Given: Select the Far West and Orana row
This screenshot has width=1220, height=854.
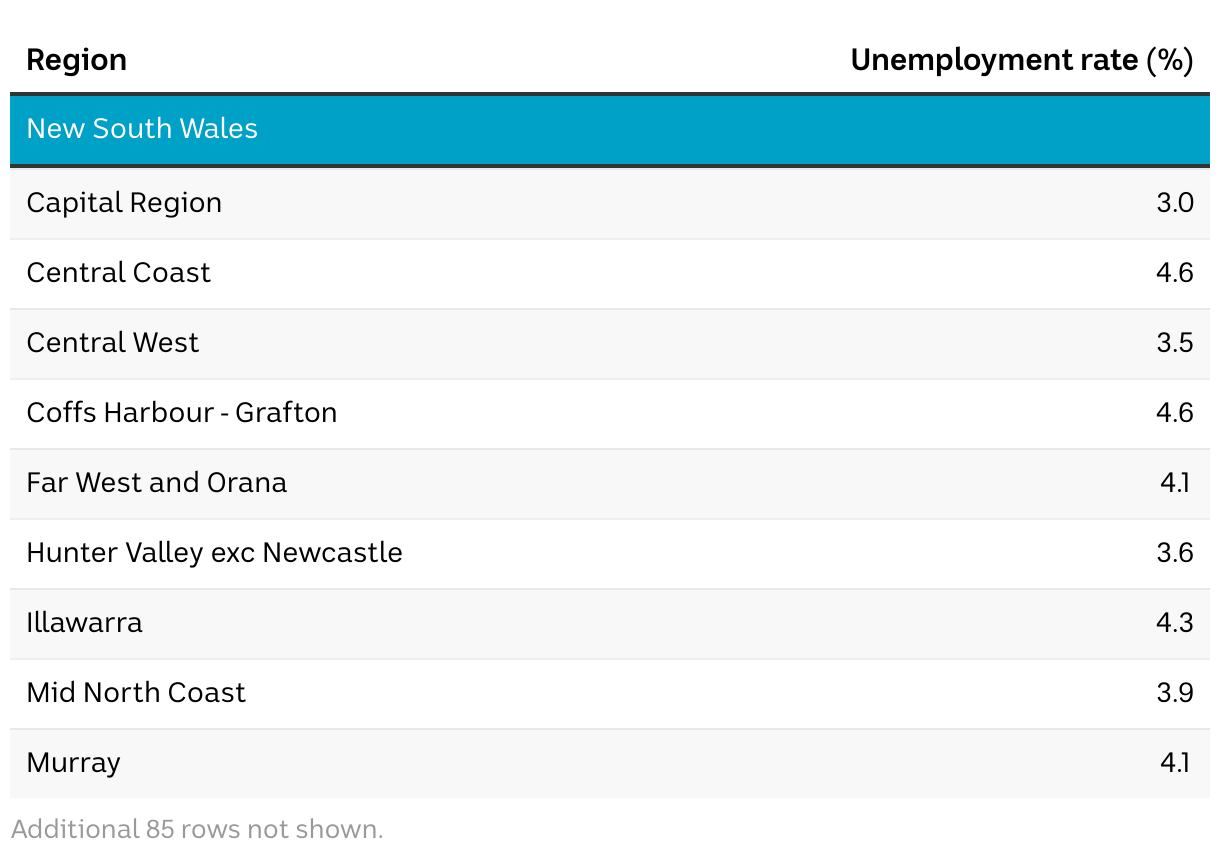Looking at the screenshot, I should tap(610, 484).
